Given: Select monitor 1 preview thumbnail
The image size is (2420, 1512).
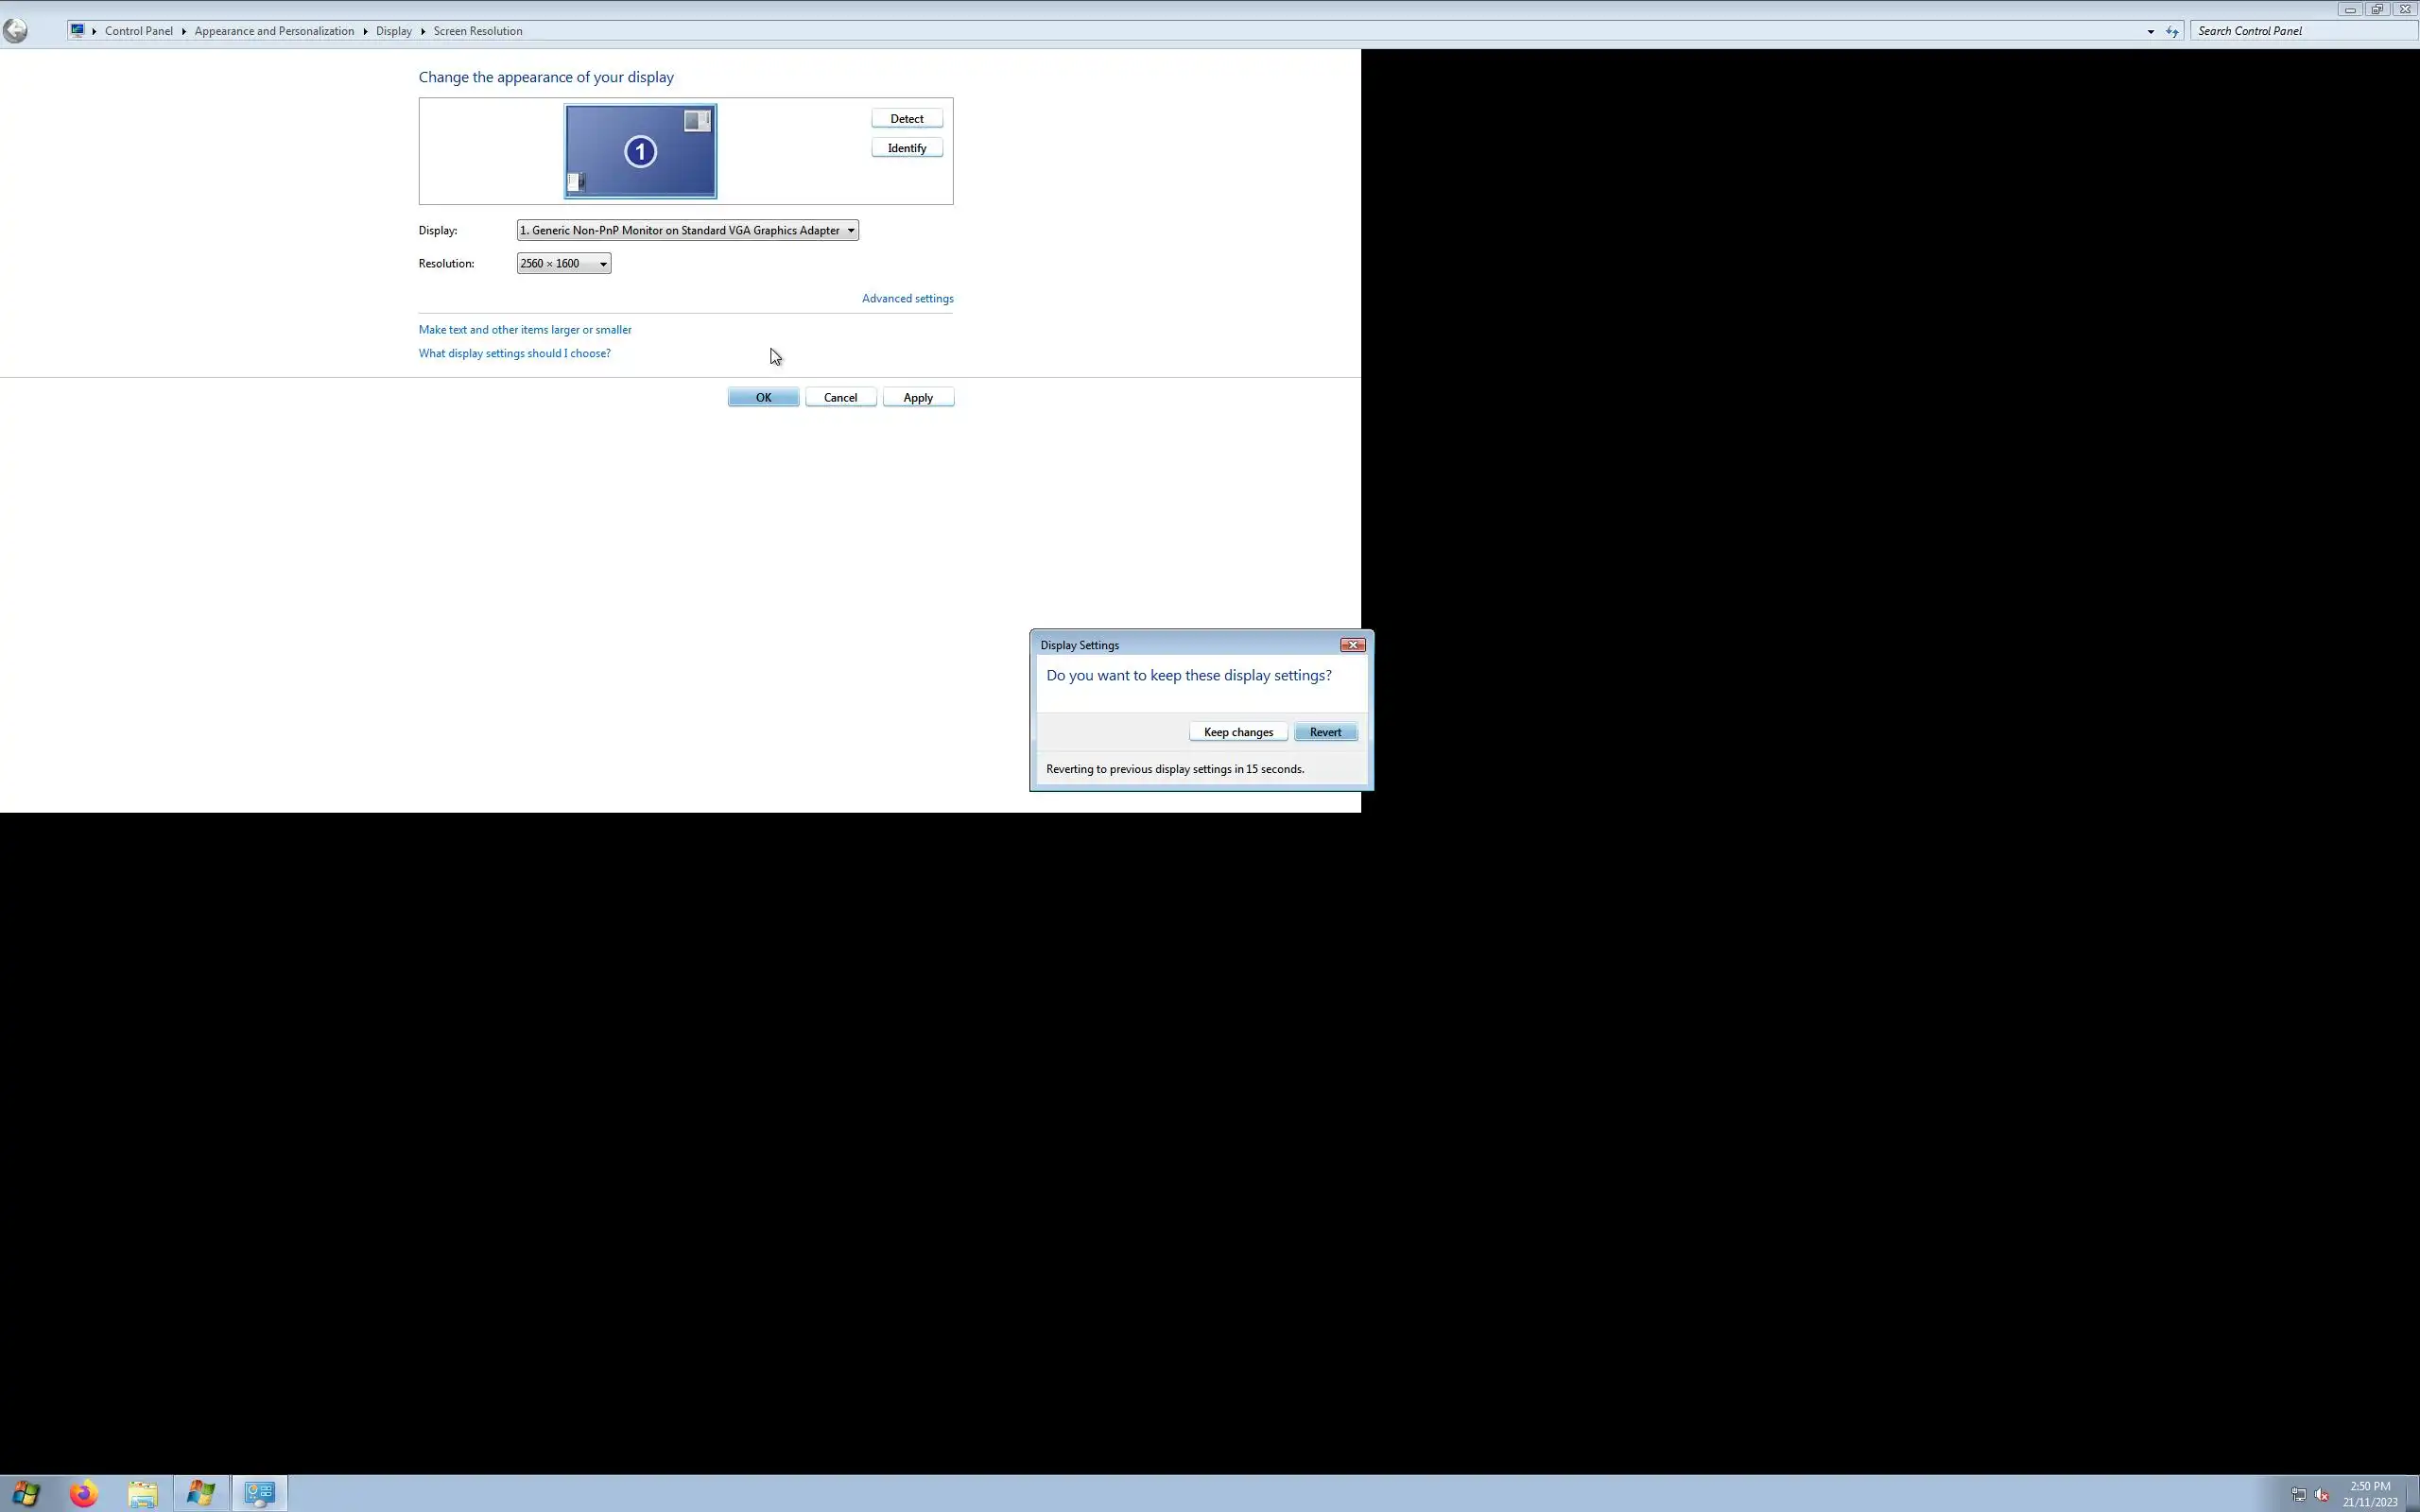Looking at the screenshot, I should point(640,152).
